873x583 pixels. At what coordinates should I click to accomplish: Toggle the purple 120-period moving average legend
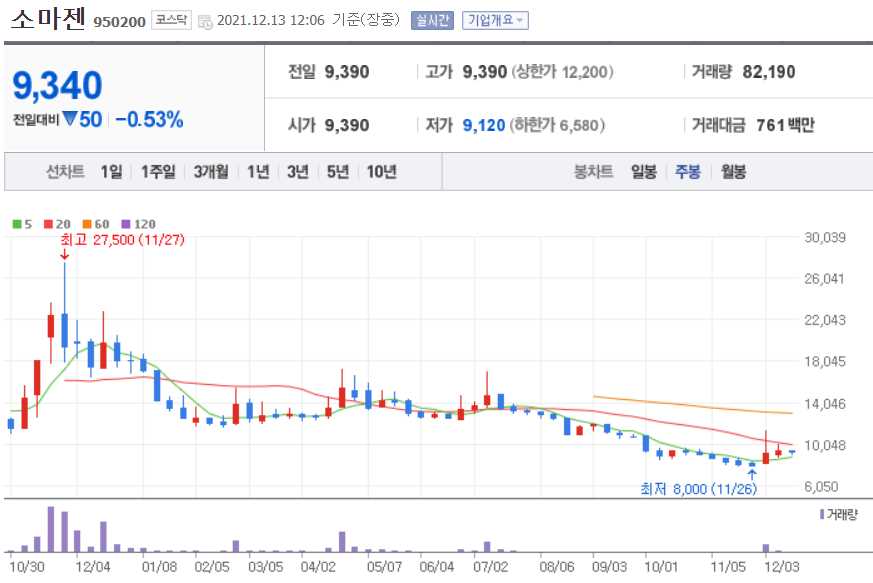[x=129, y=222]
